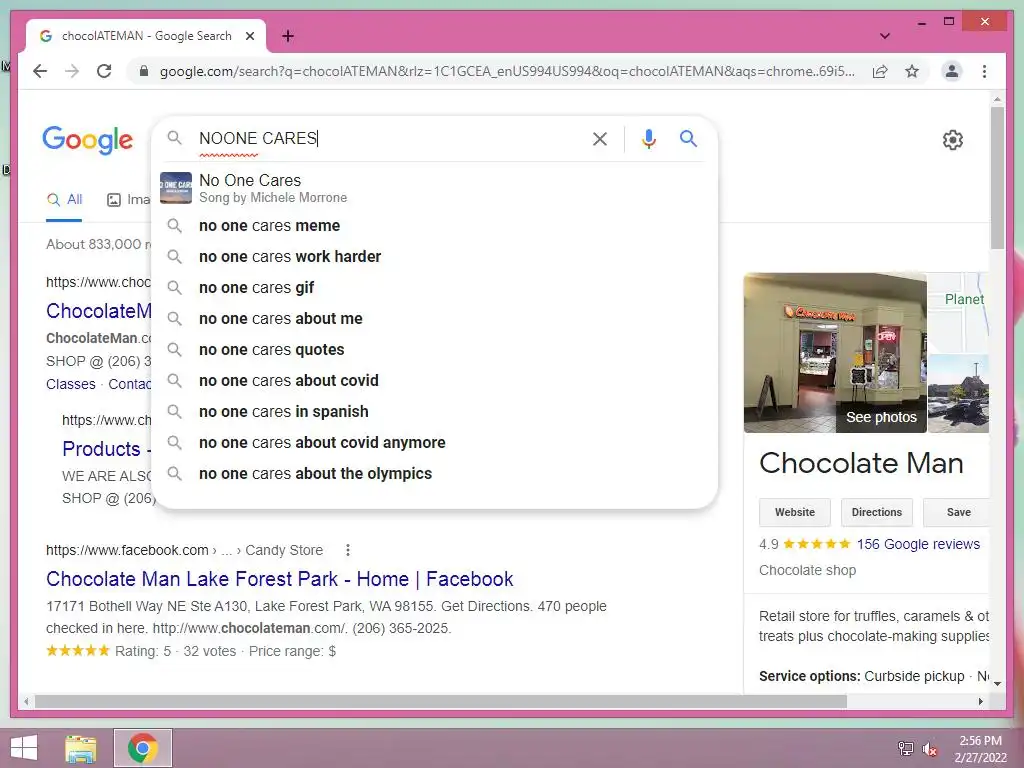This screenshot has height=768, width=1024.
Task: Open the Chocolate Man Lake Forest Park Facebook result
Action: point(280,579)
